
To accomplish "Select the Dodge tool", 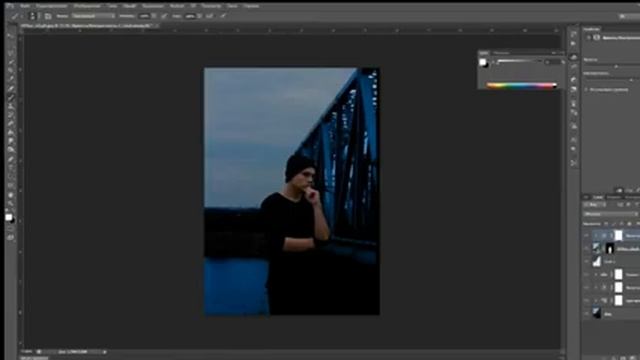I will click(x=10, y=150).
